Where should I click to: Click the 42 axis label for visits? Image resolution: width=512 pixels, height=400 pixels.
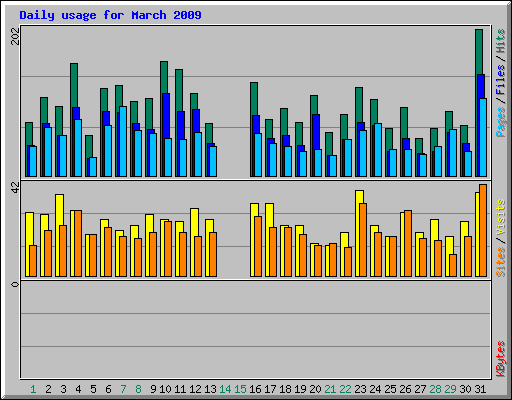pyautogui.click(x=15, y=188)
